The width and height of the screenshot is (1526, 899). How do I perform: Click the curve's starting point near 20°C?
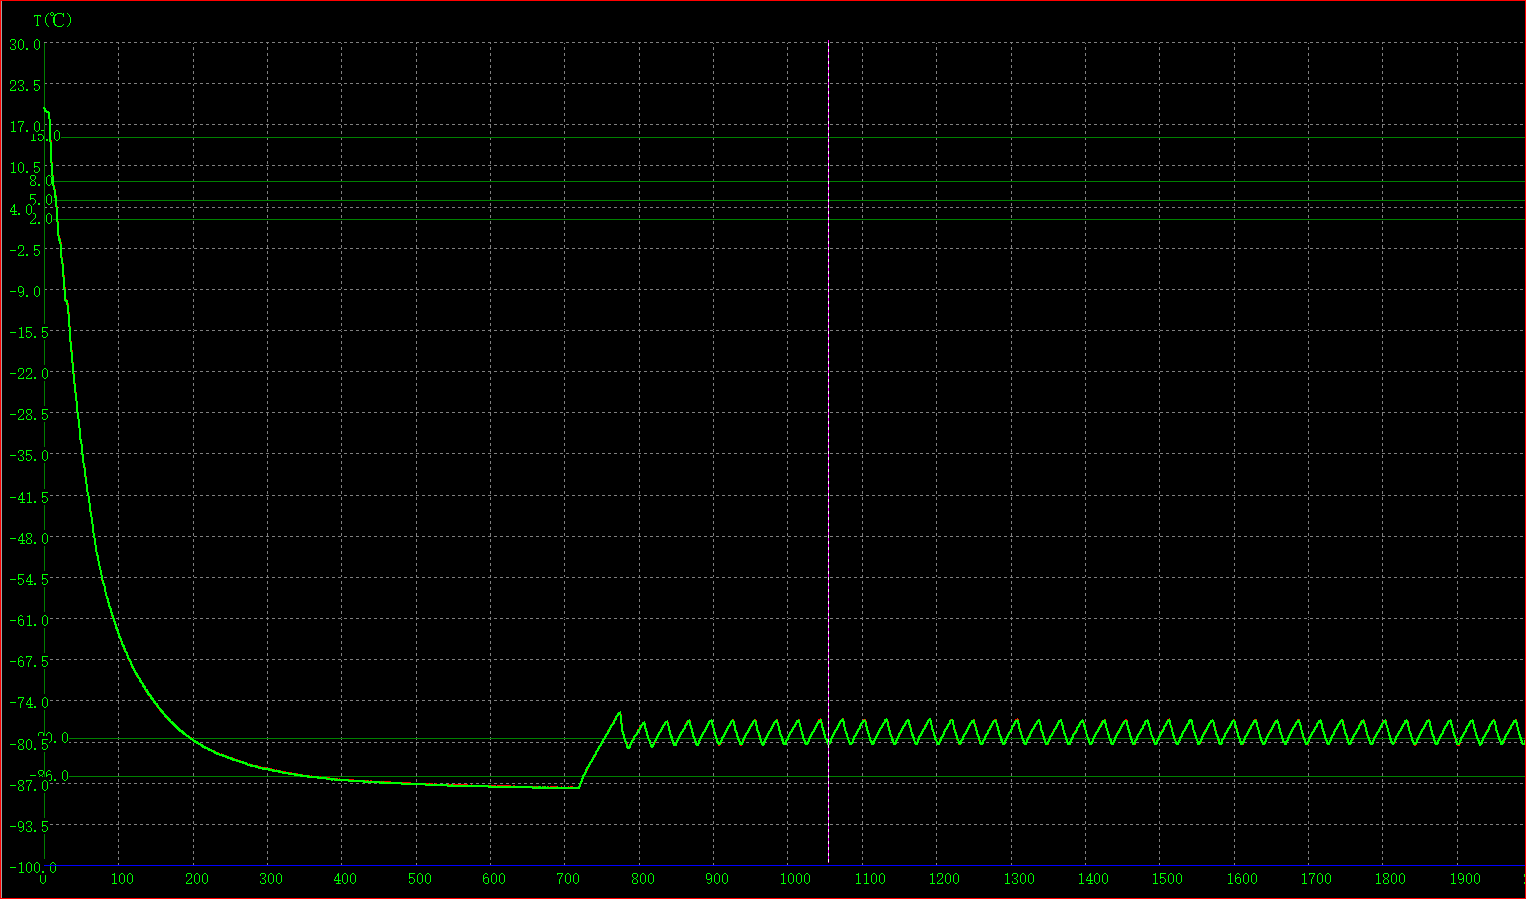click(x=45, y=109)
